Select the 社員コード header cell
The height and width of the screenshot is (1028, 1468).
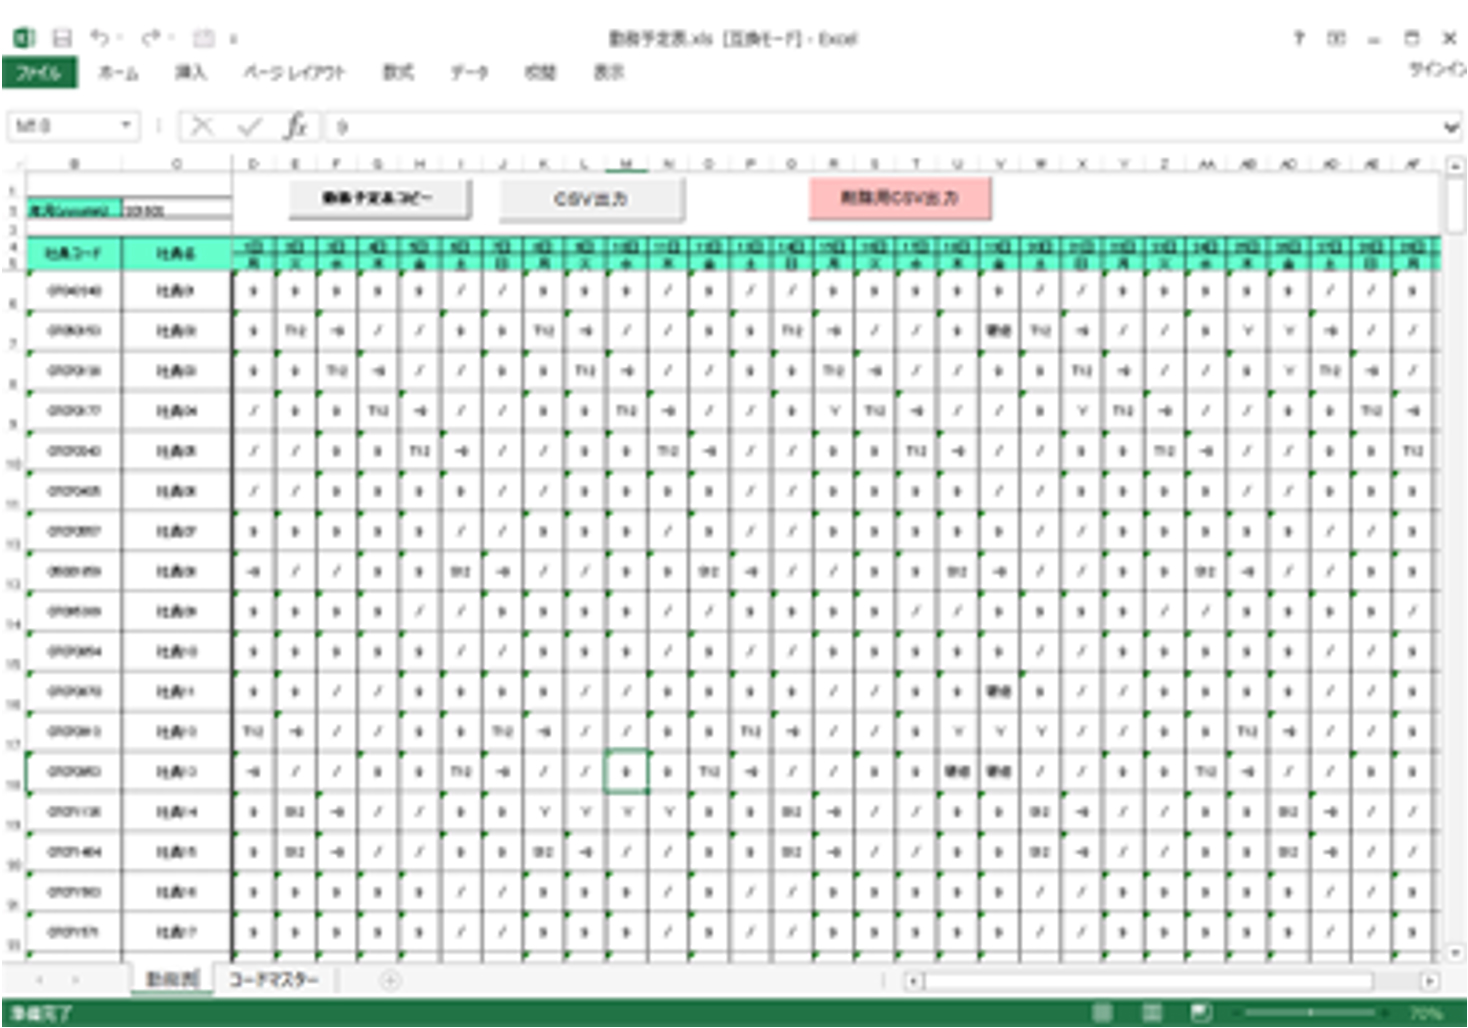[x=74, y=253]
